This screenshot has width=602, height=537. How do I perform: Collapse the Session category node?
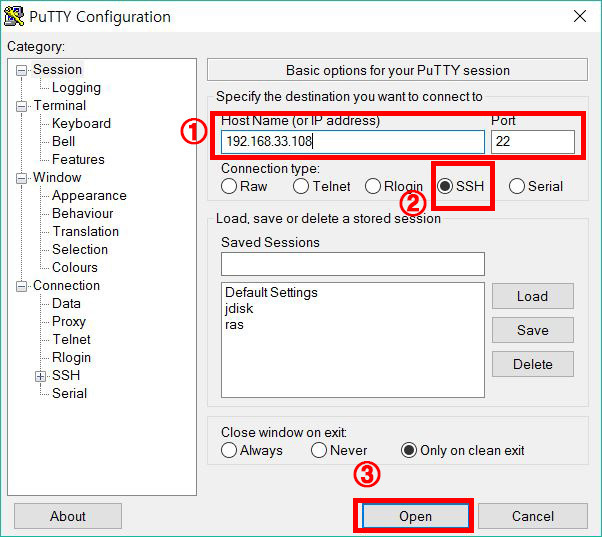click(x=22, y=70)
